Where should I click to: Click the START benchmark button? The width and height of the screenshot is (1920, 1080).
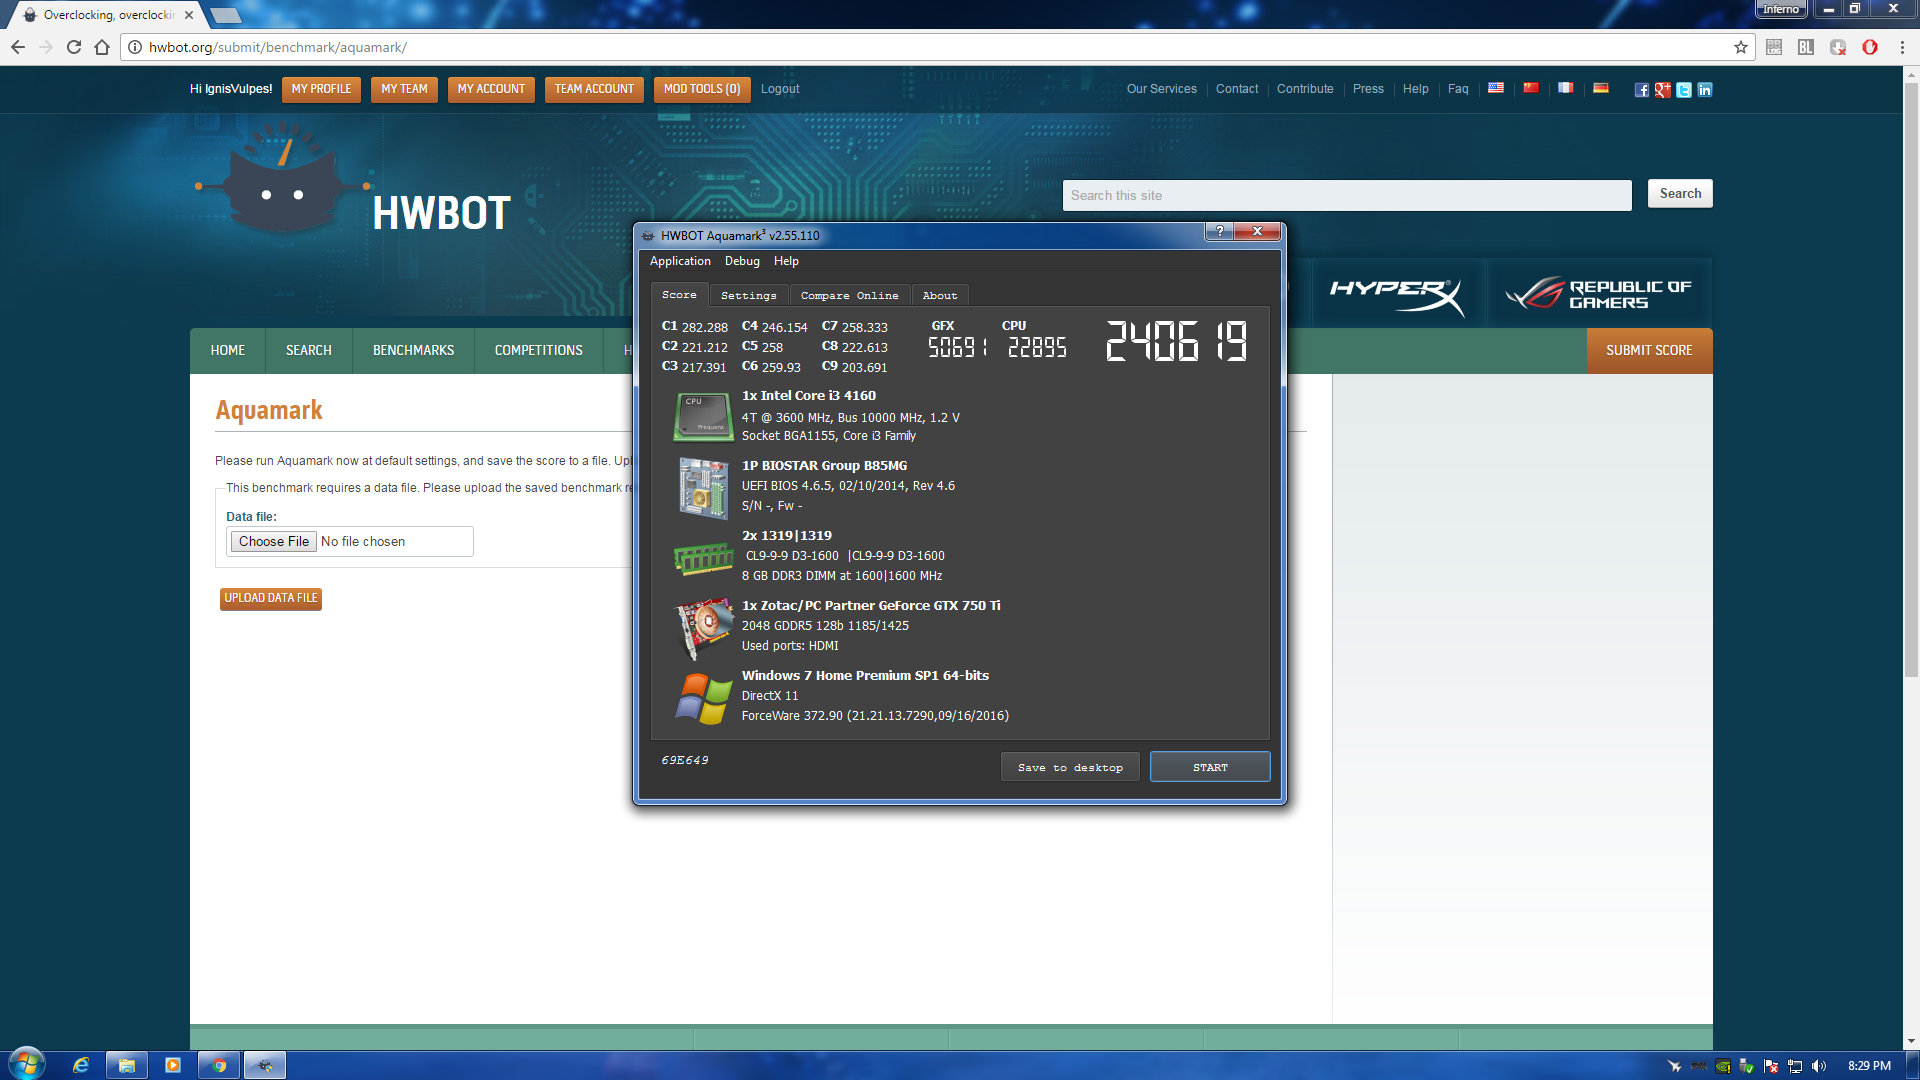point(1210,767)
